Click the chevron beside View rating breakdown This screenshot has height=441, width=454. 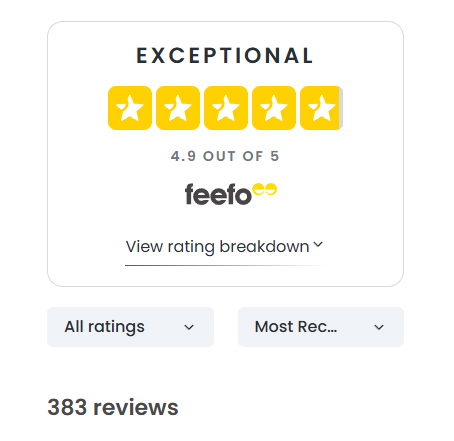(318, 245)
